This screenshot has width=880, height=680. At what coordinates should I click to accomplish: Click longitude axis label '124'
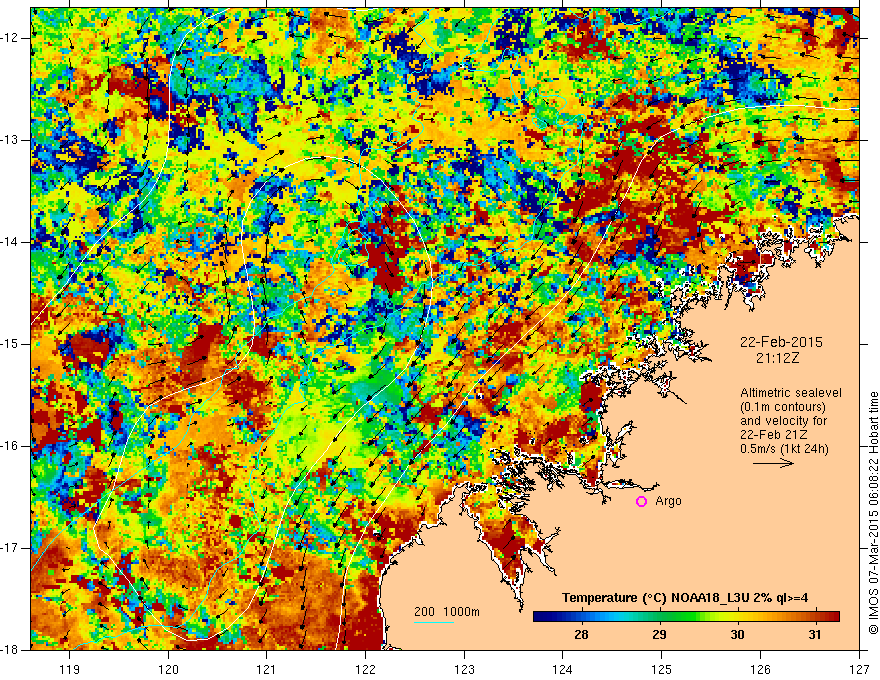coord(563,669)
